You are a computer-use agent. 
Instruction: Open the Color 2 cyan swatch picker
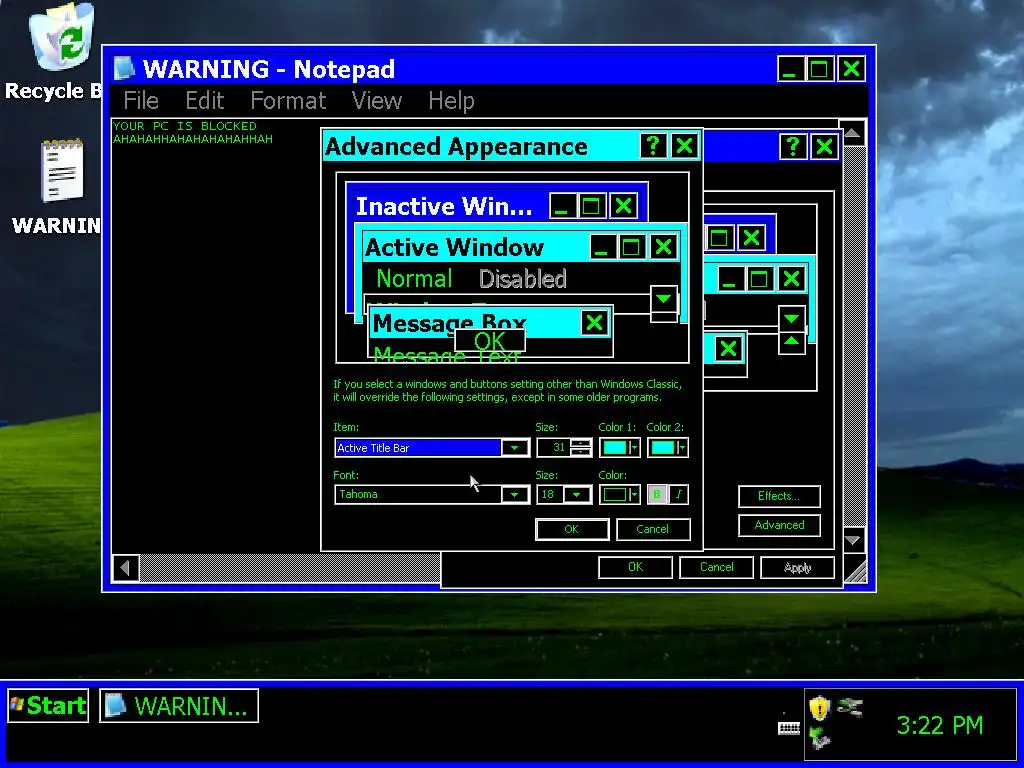pos(667,447)
